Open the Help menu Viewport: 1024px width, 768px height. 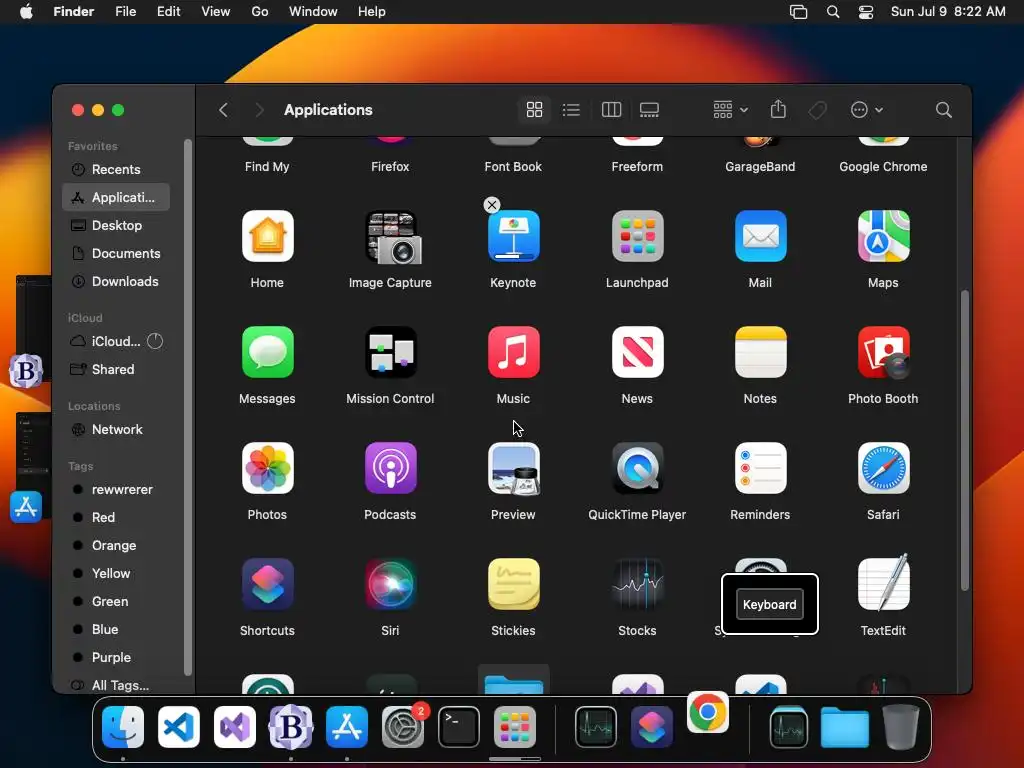pyautogui.click(x=372, y=12)
